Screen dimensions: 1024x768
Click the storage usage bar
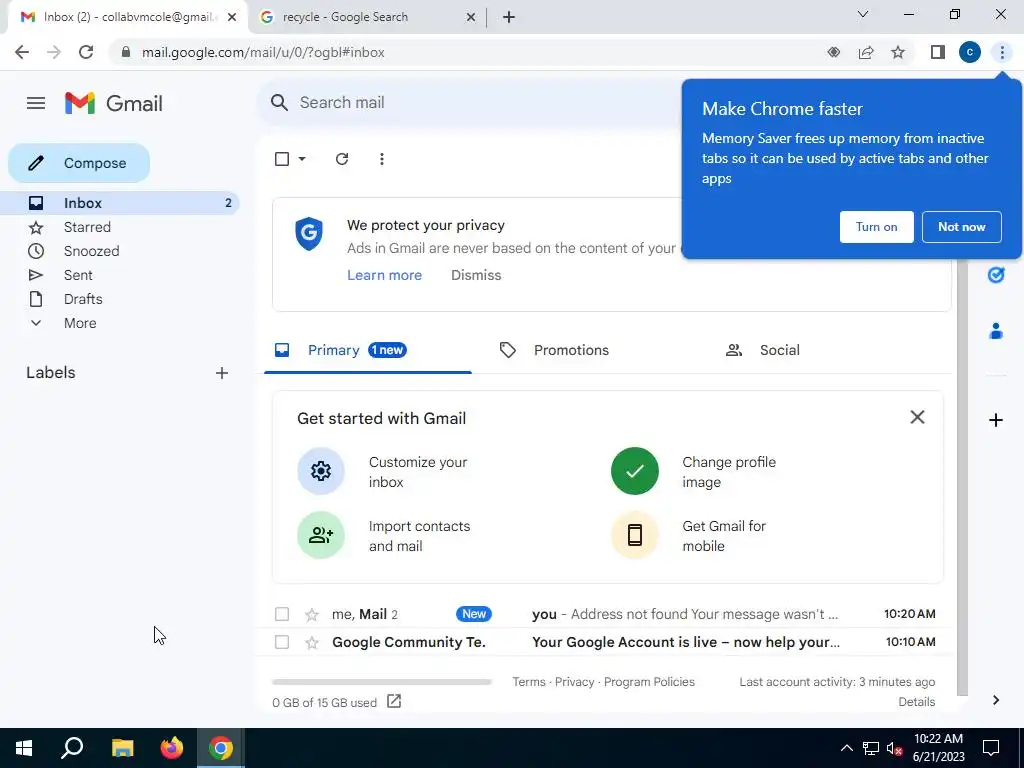click(382, 682)
